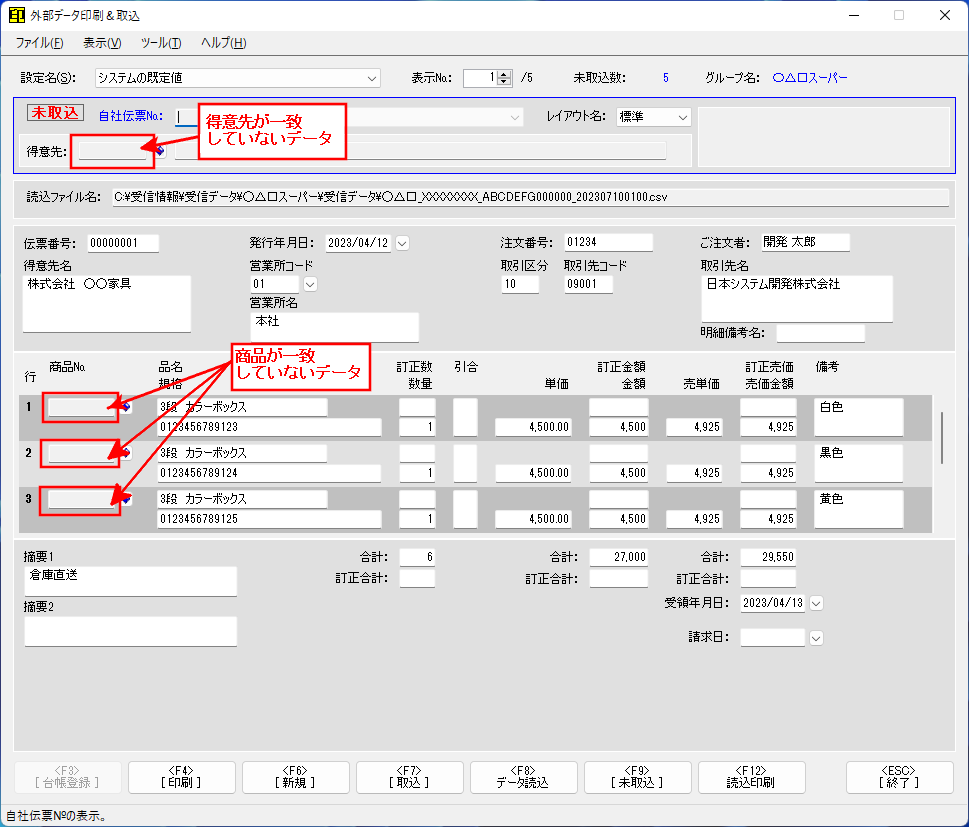The image size is (969, 827).
Task: Click the ご注文者 field
Action: (x=805, y=242)
